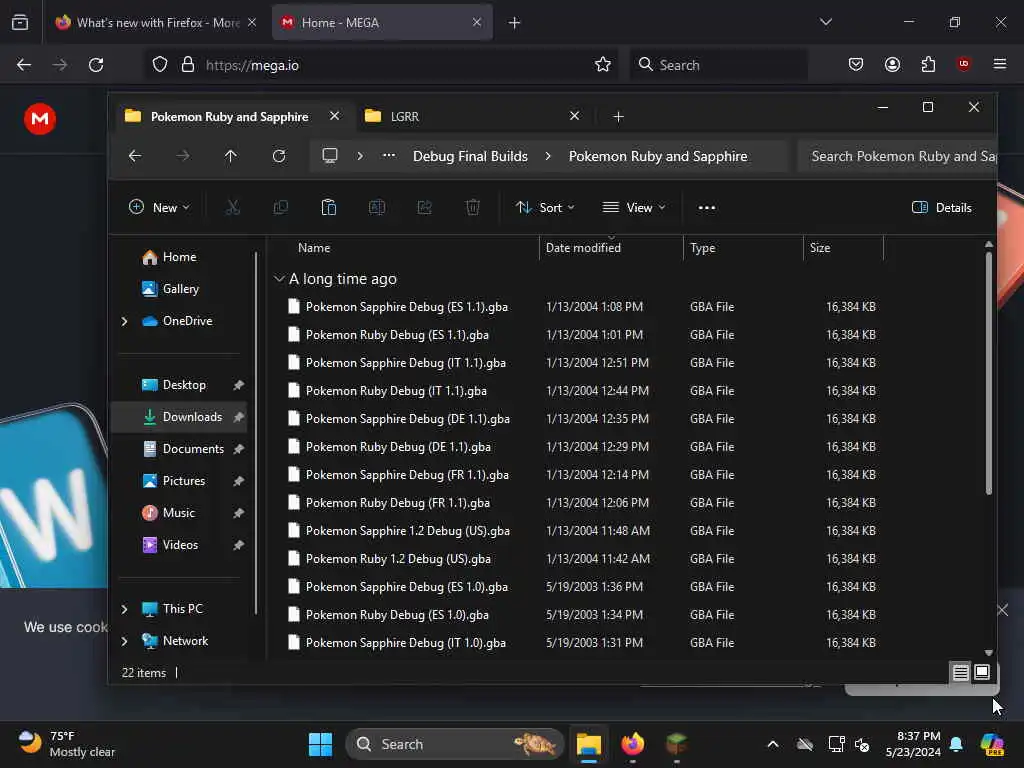Open Firefox application hamburger menu
The height and width of the screenshot is (768, 1024).
(x=1000, y=64)
